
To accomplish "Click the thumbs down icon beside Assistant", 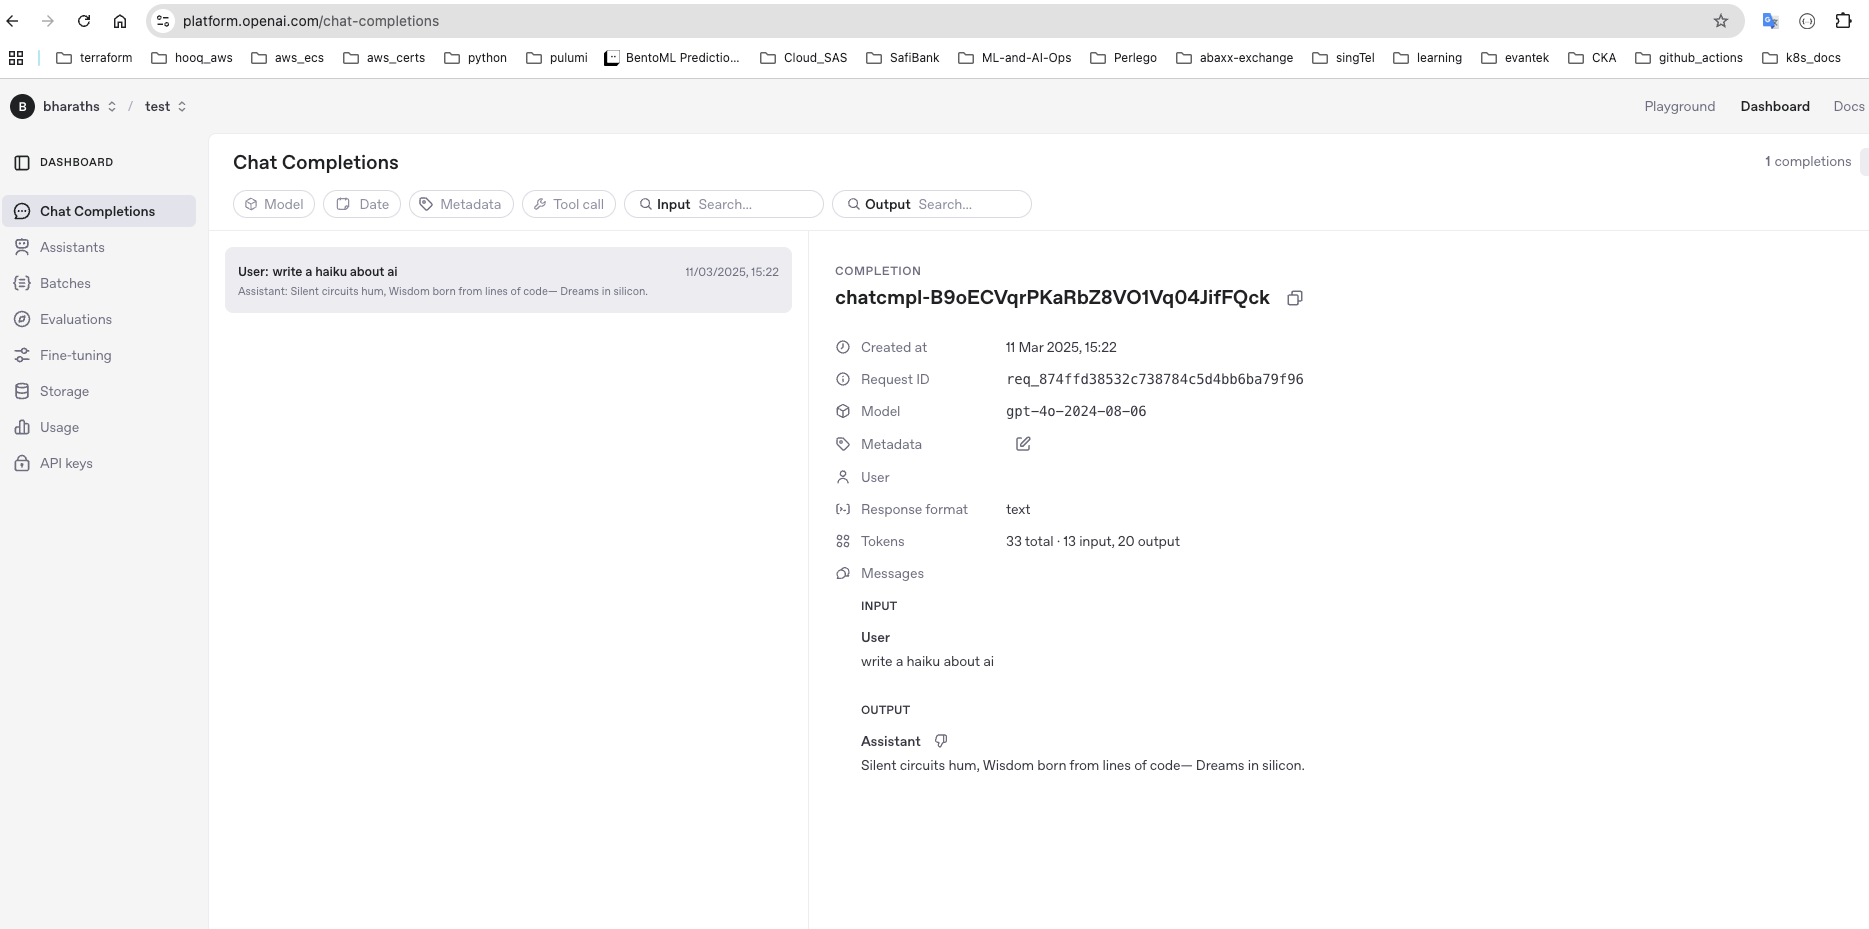I will coord(941,741).
